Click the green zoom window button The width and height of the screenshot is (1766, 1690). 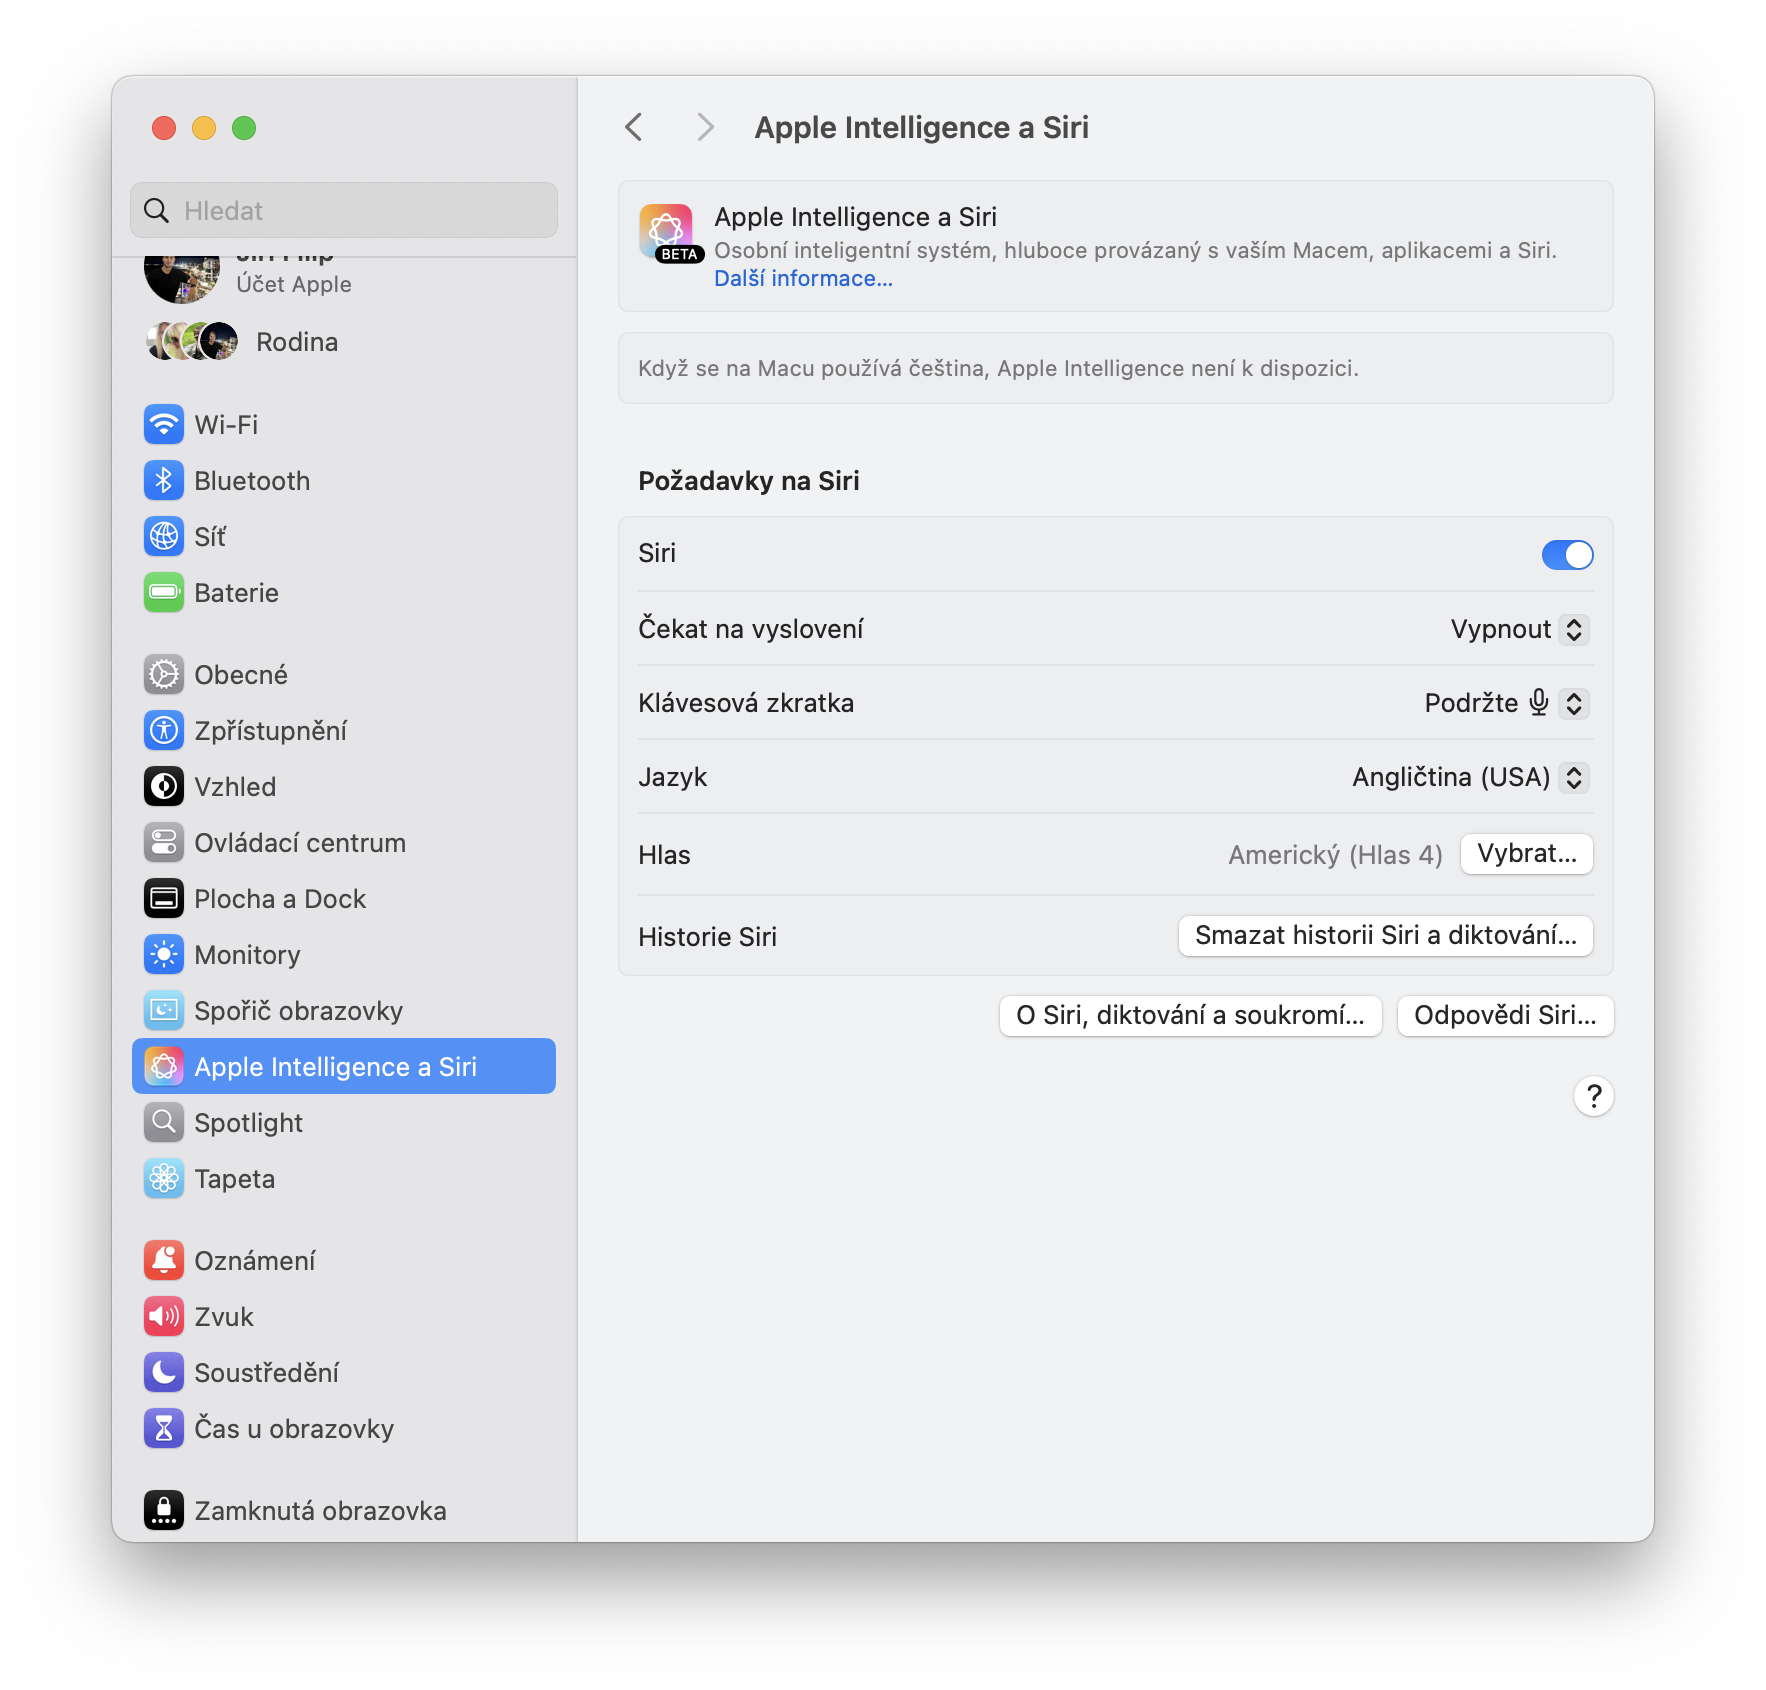244,128
